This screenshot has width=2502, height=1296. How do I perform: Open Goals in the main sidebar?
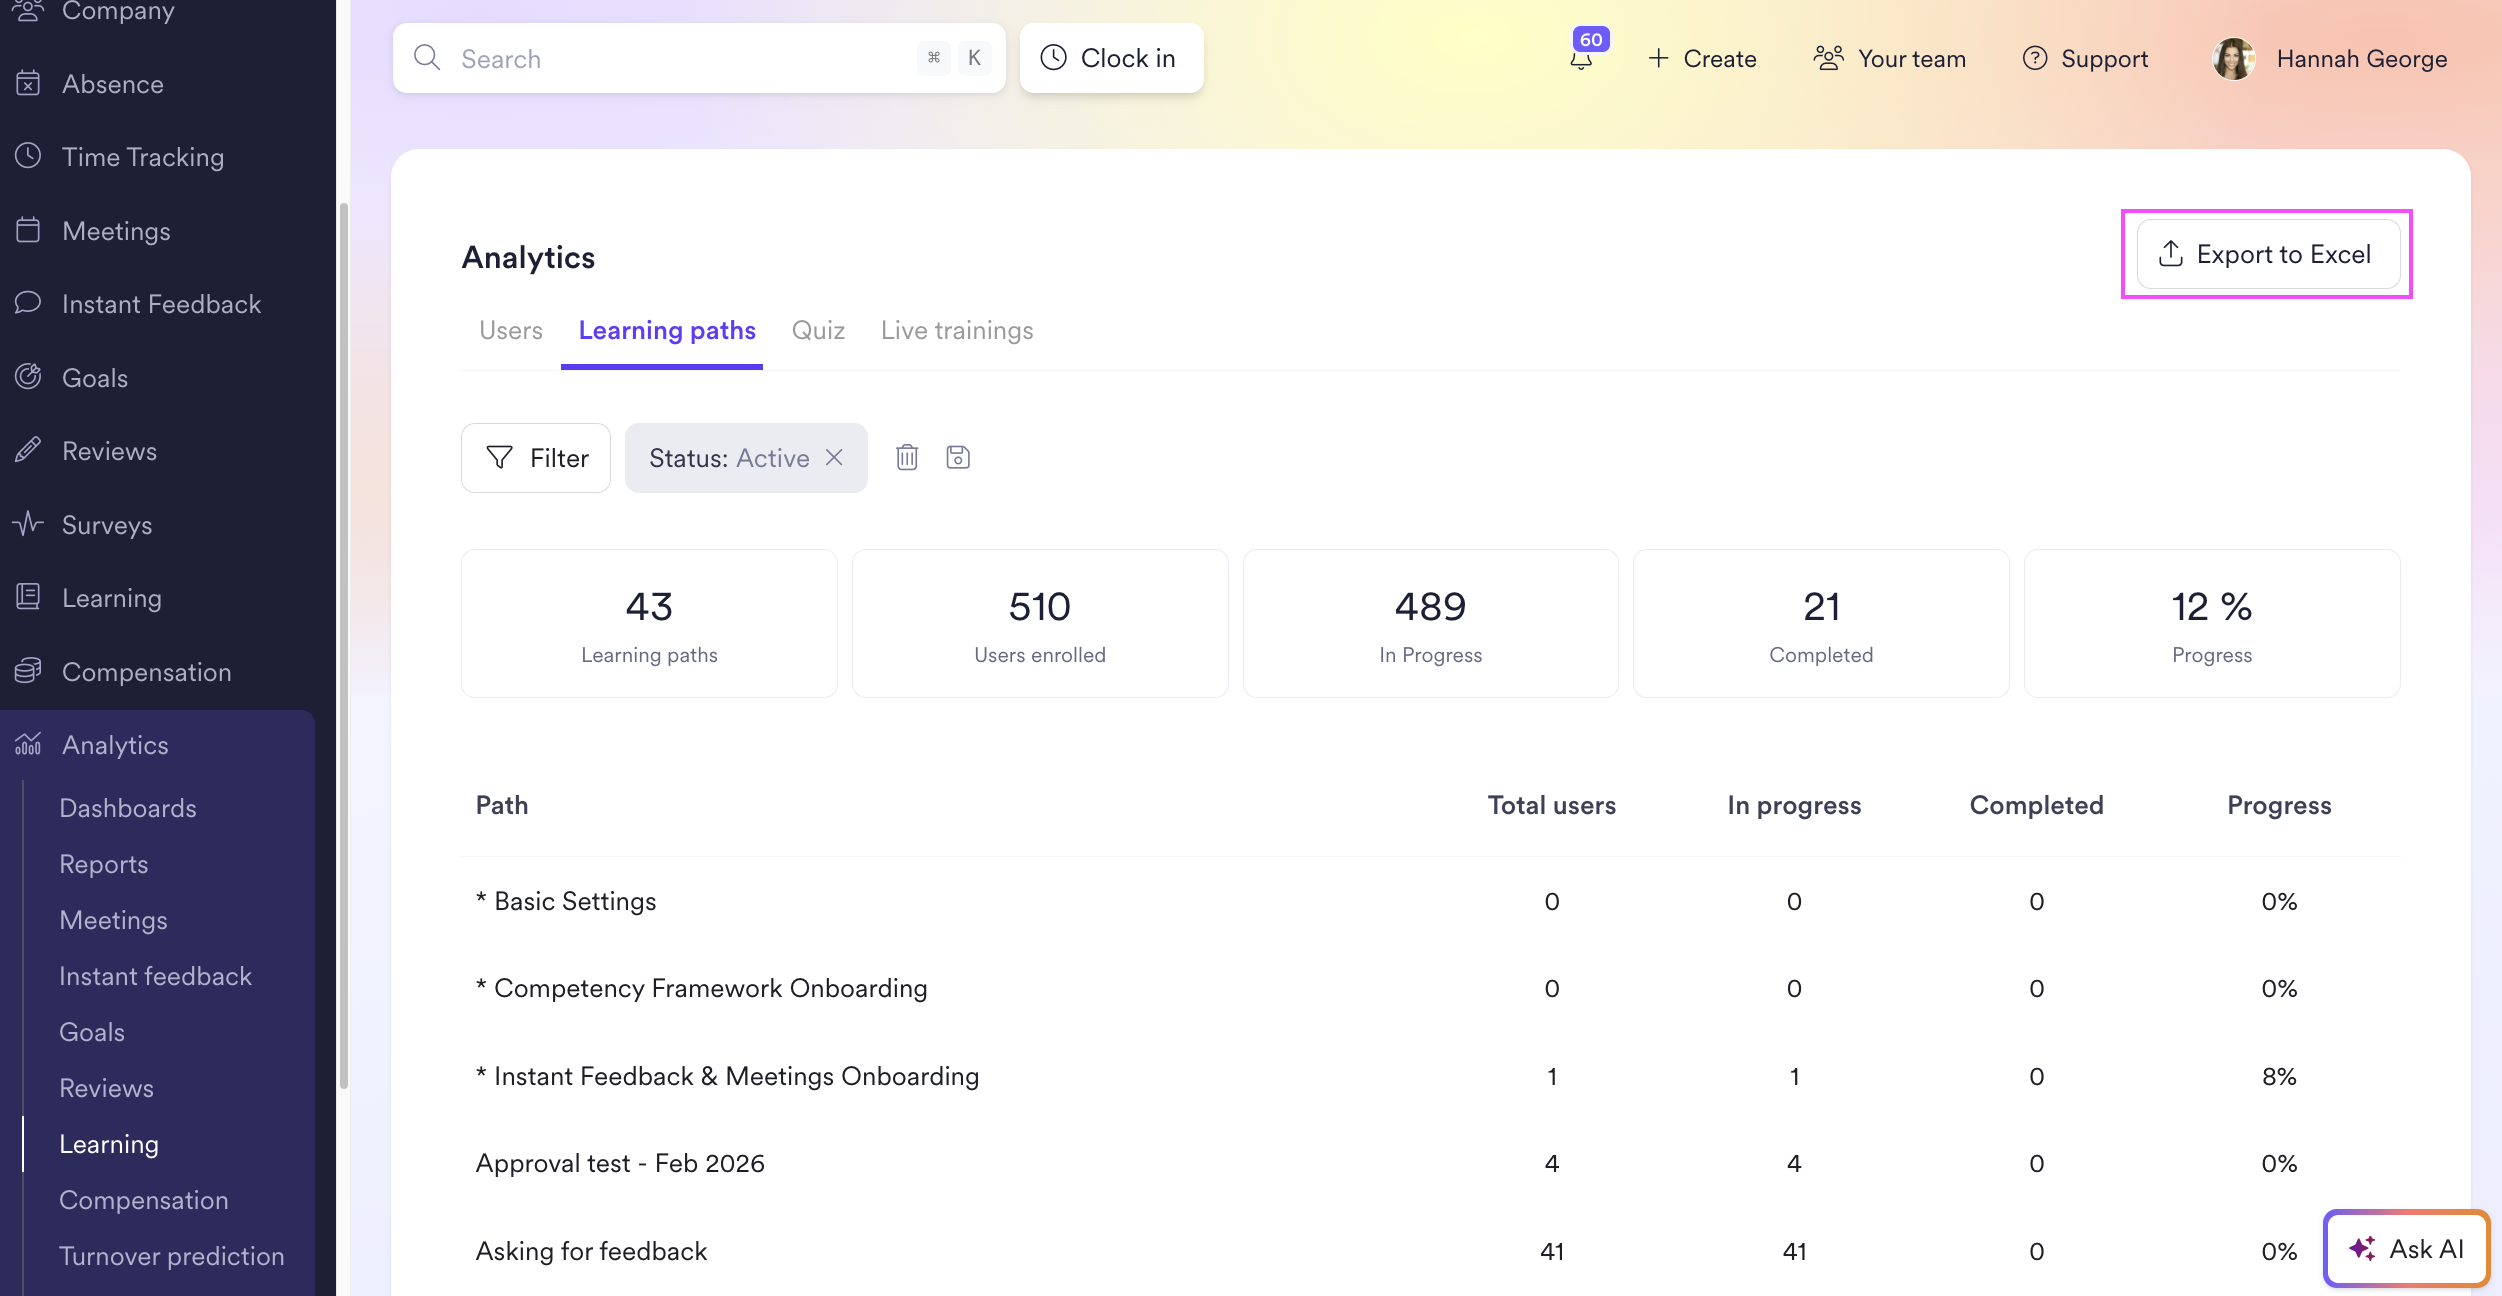point(94,378)
